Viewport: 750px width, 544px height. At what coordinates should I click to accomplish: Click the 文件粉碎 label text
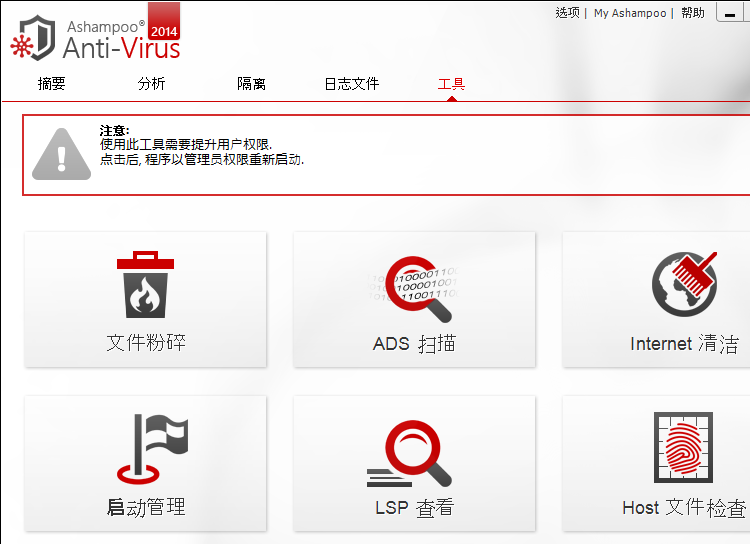146,343
